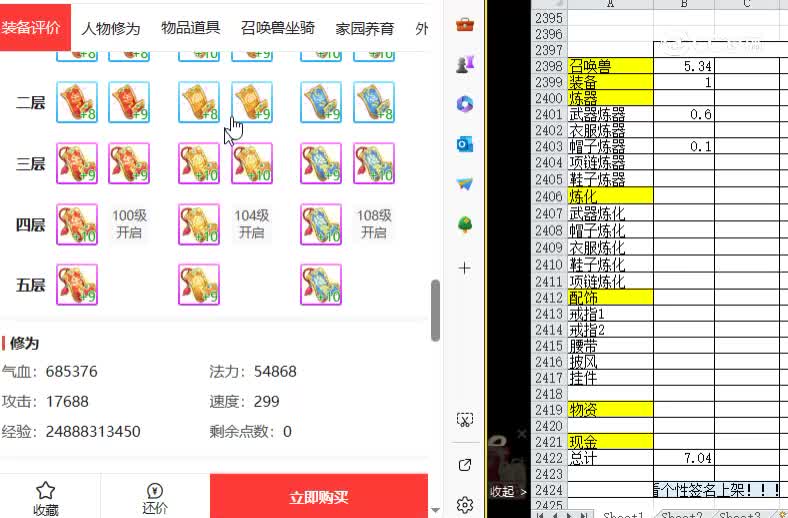The width and height of the screenshot is (788, 518).
Task: Click 气血 value 685376
Action: pos(71,371)
